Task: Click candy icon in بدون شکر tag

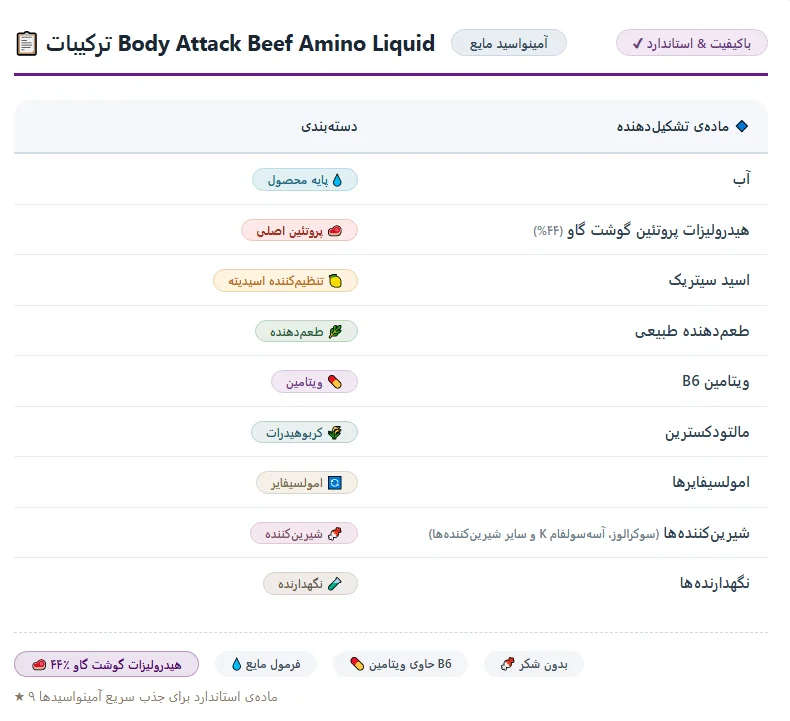Action: coord(507,664)
